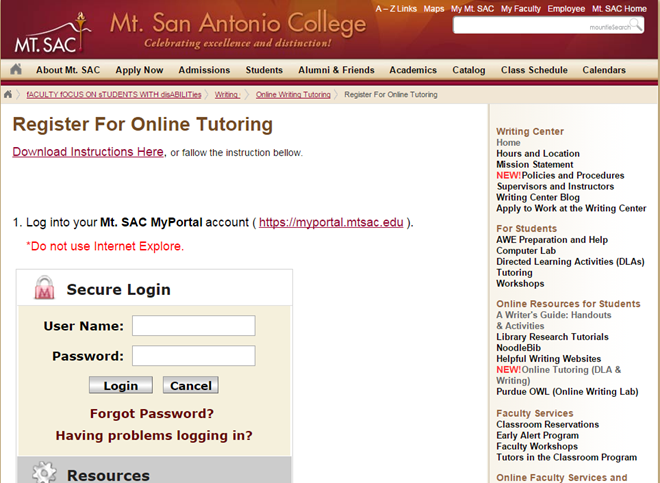
Task: Open the Apply Now menu item
Action: coord(139,70)
